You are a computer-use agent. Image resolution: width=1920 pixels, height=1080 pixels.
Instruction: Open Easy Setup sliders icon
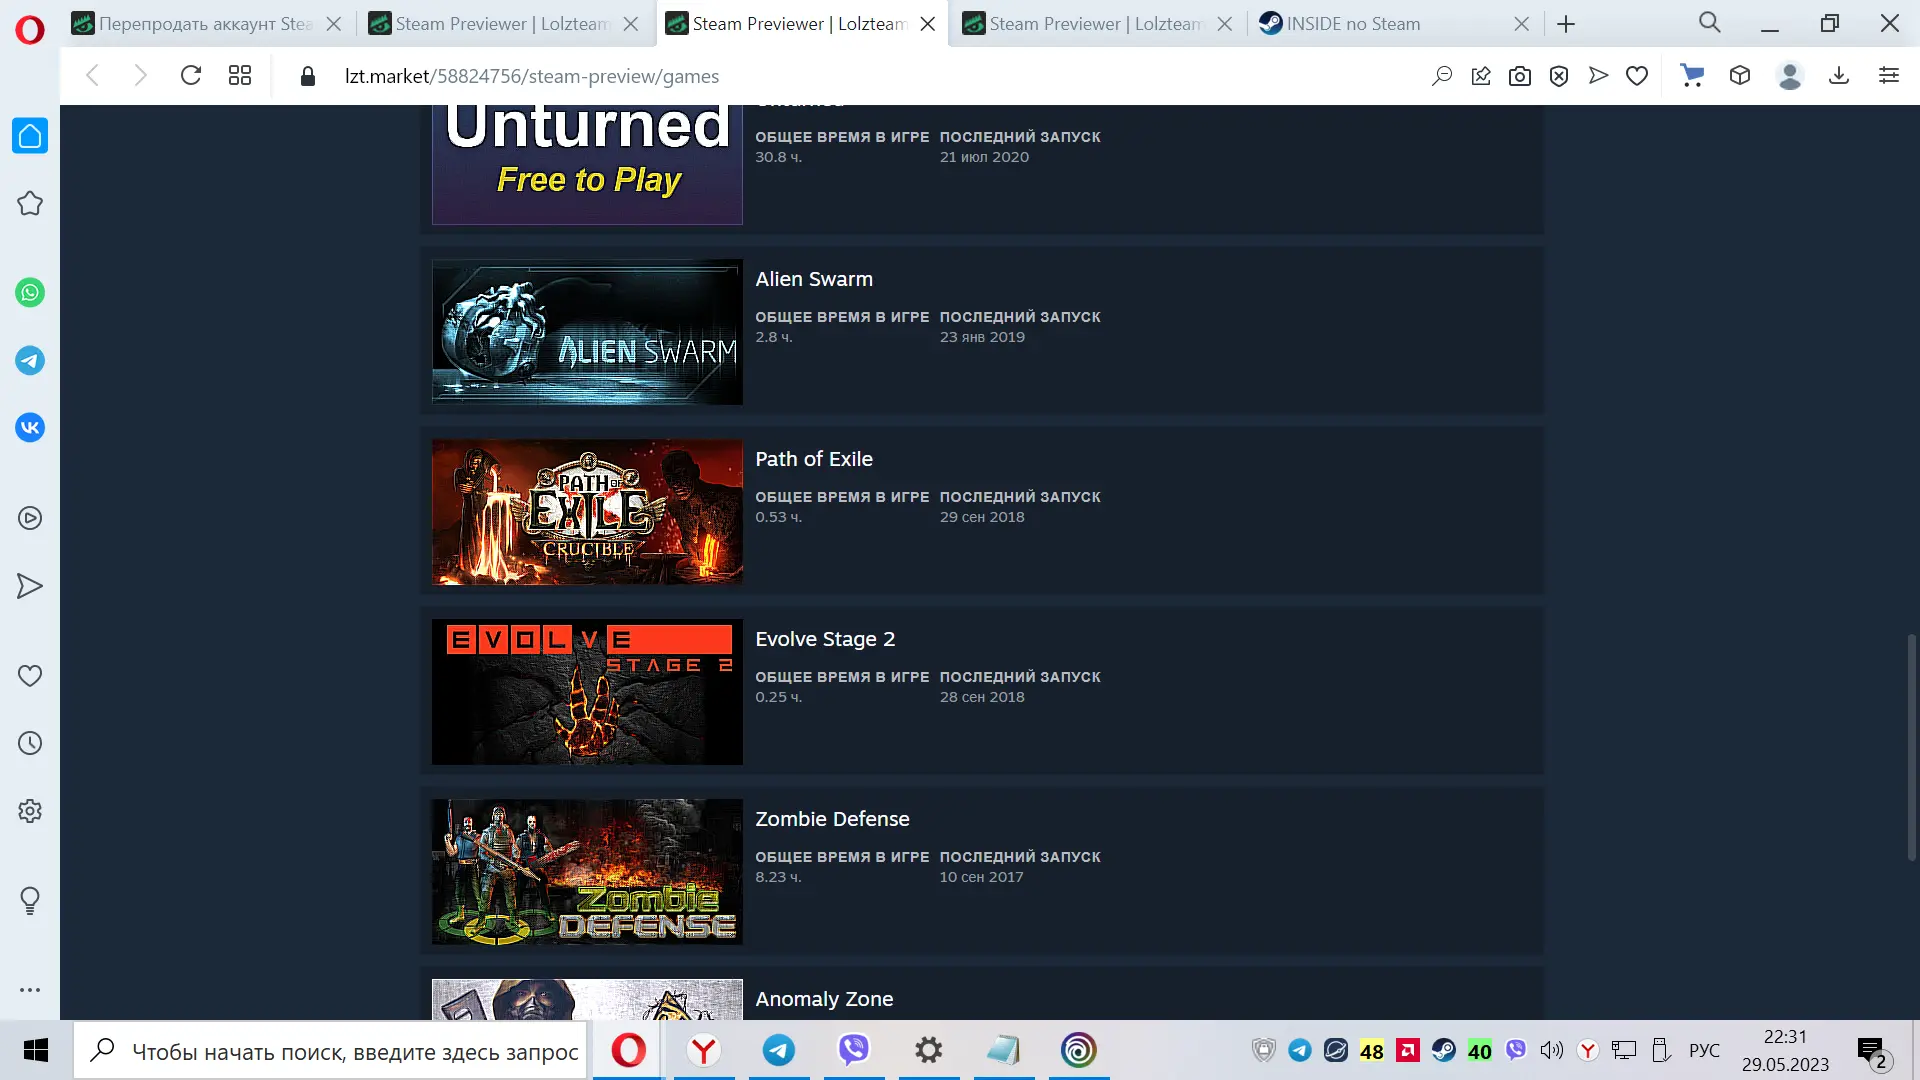click(1889, 76)
